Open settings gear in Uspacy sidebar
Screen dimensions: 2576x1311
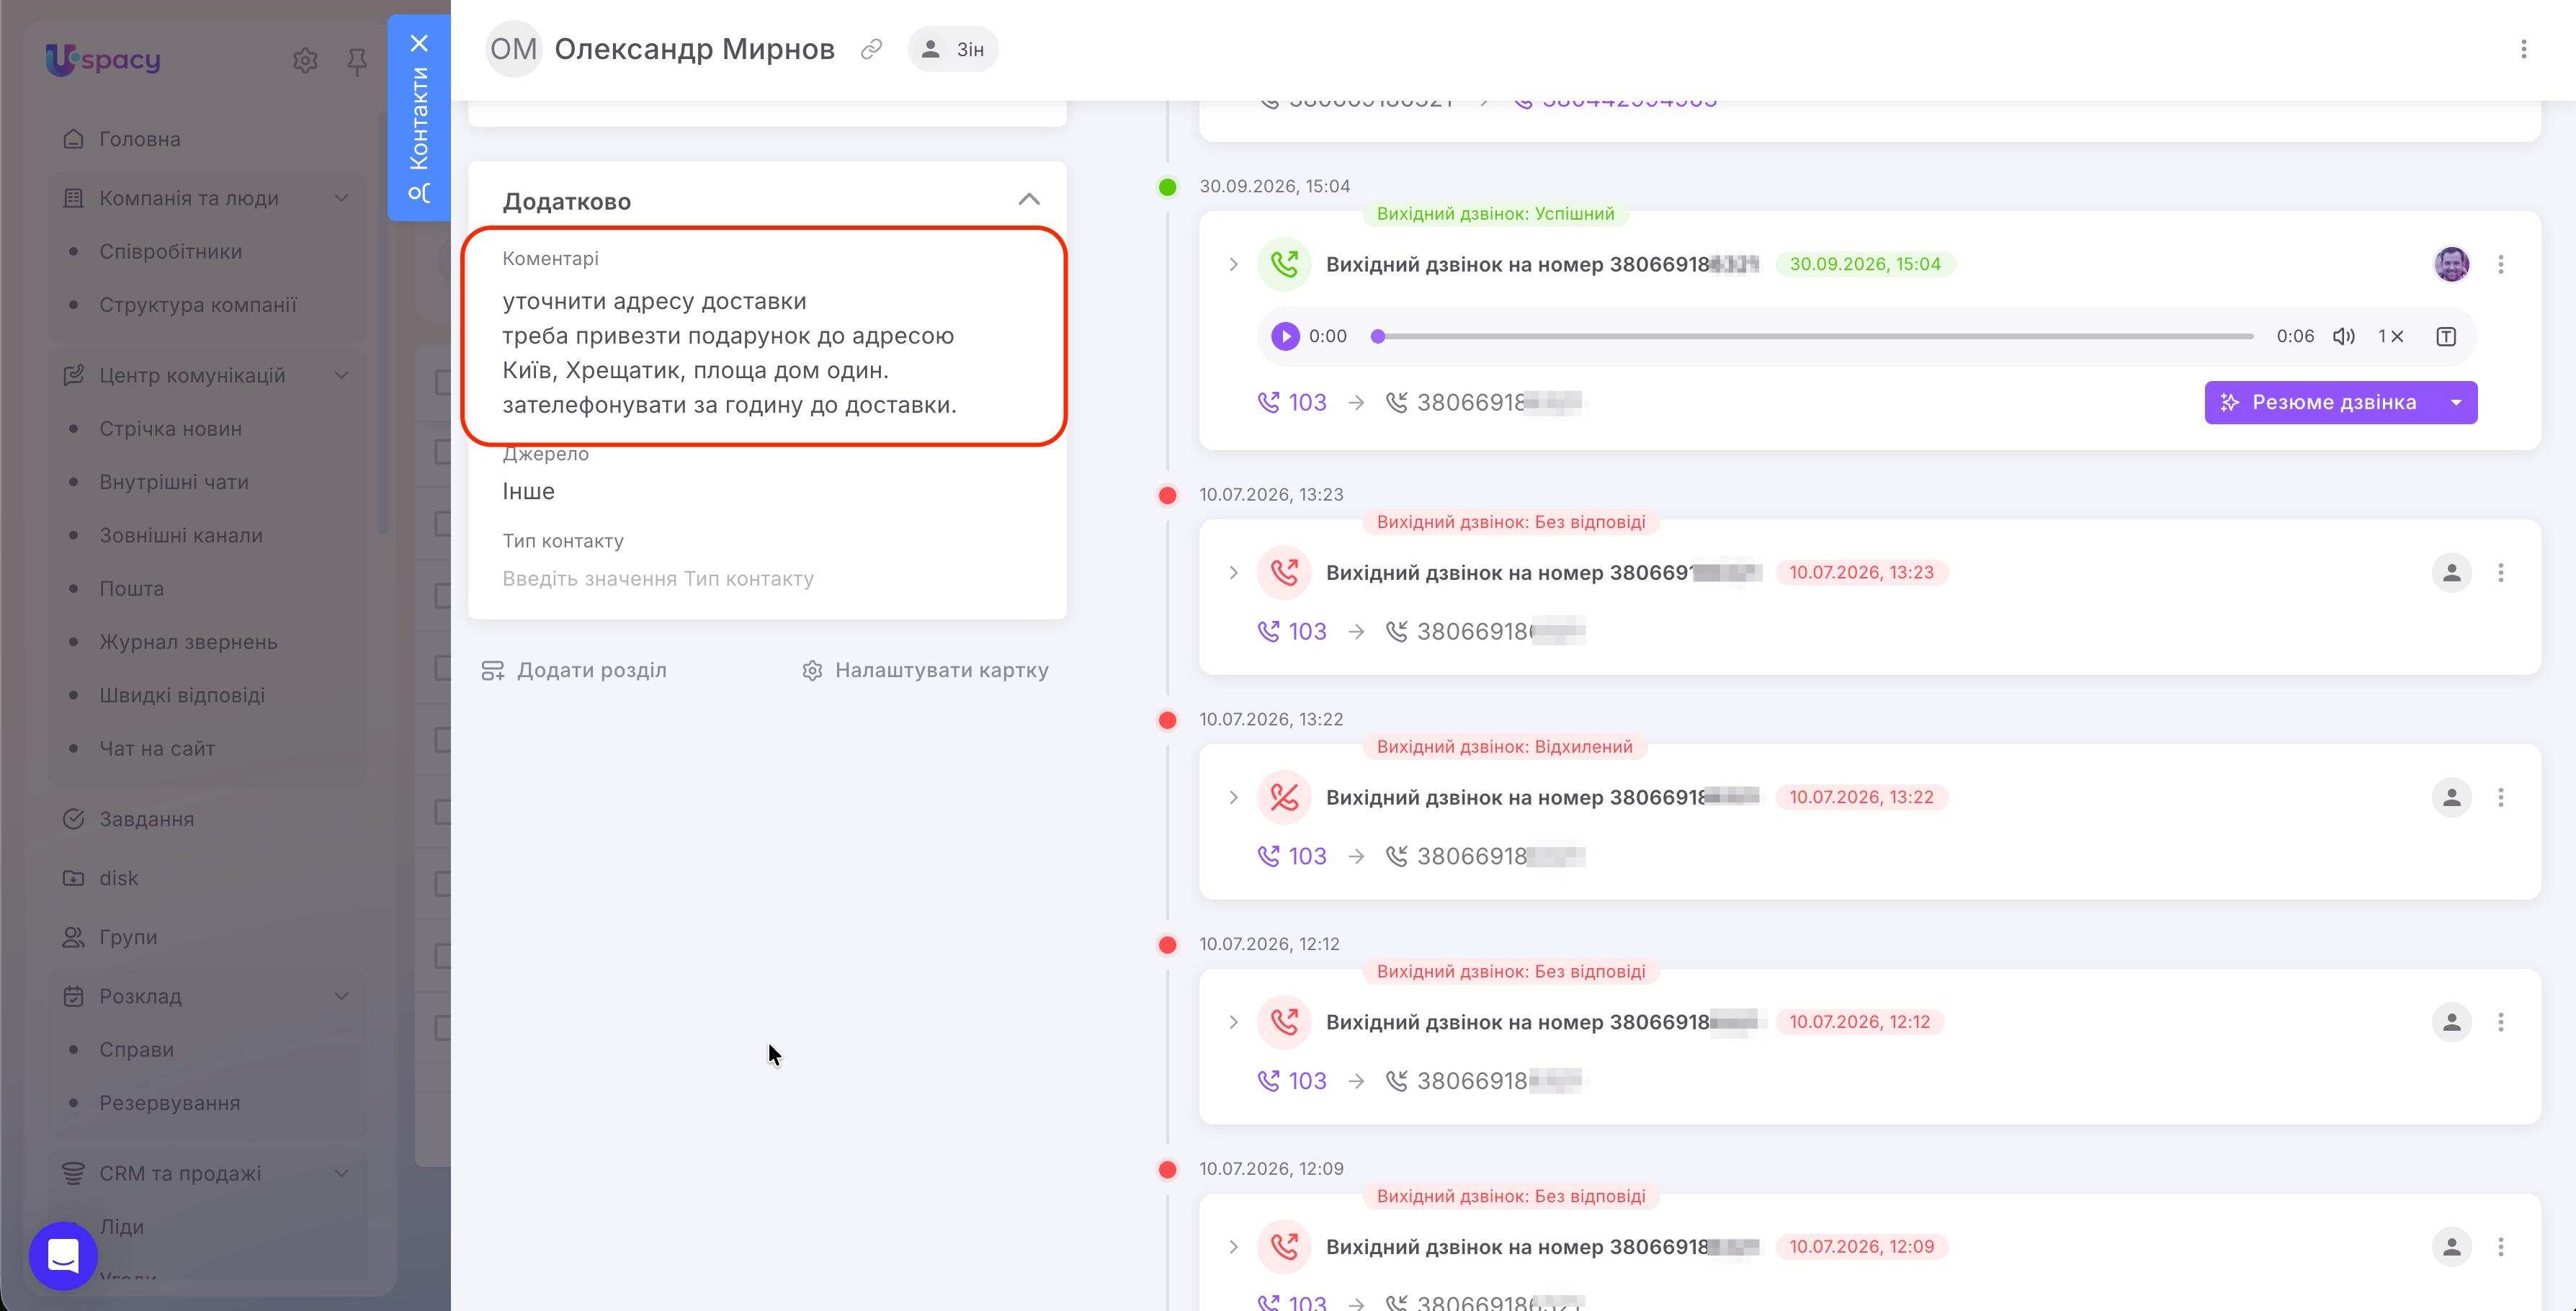coord(305,61)
